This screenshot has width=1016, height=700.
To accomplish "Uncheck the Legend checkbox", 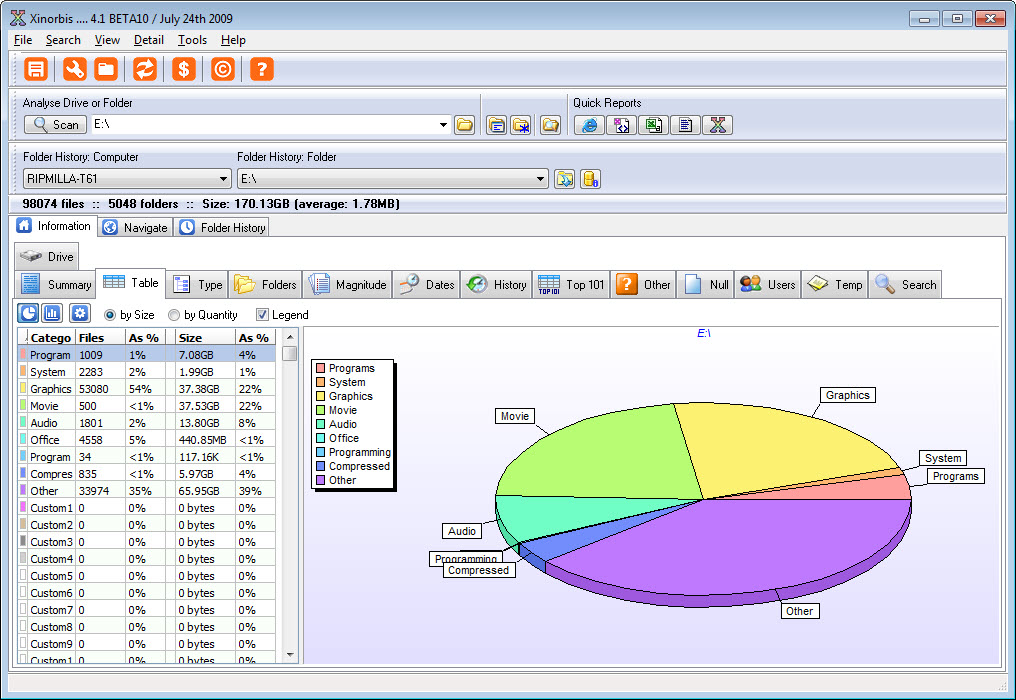I will pyautogui.click(x=263, y=315).
